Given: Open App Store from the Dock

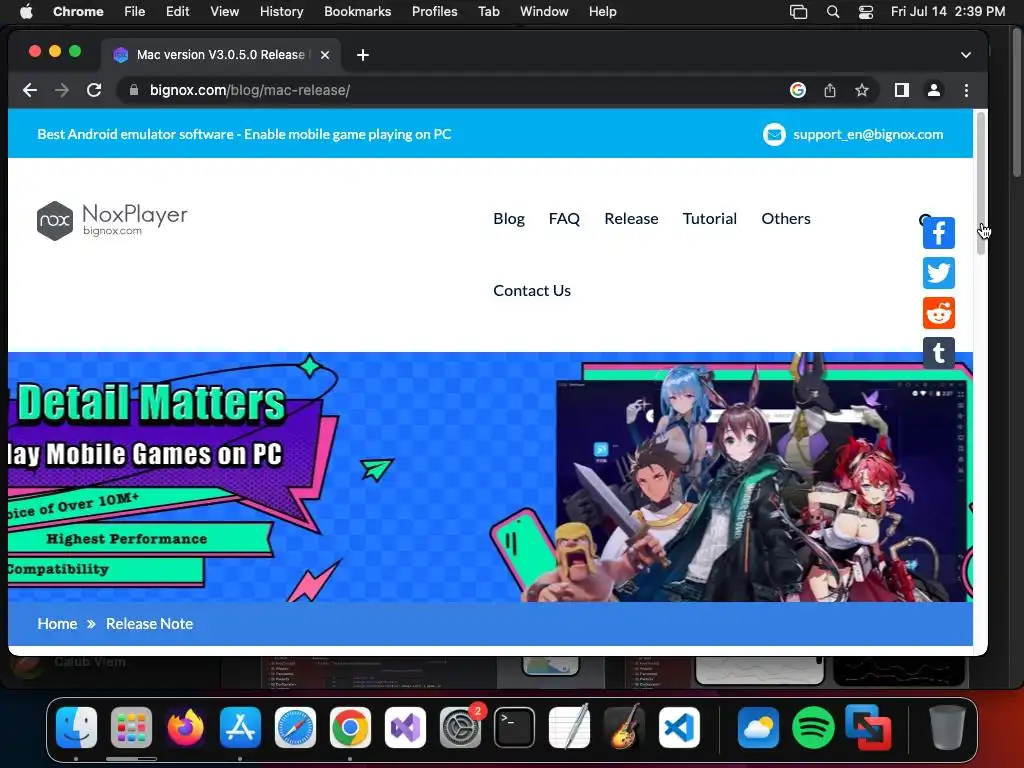Looking at the screenshot, I should click(x=240, y=728).
